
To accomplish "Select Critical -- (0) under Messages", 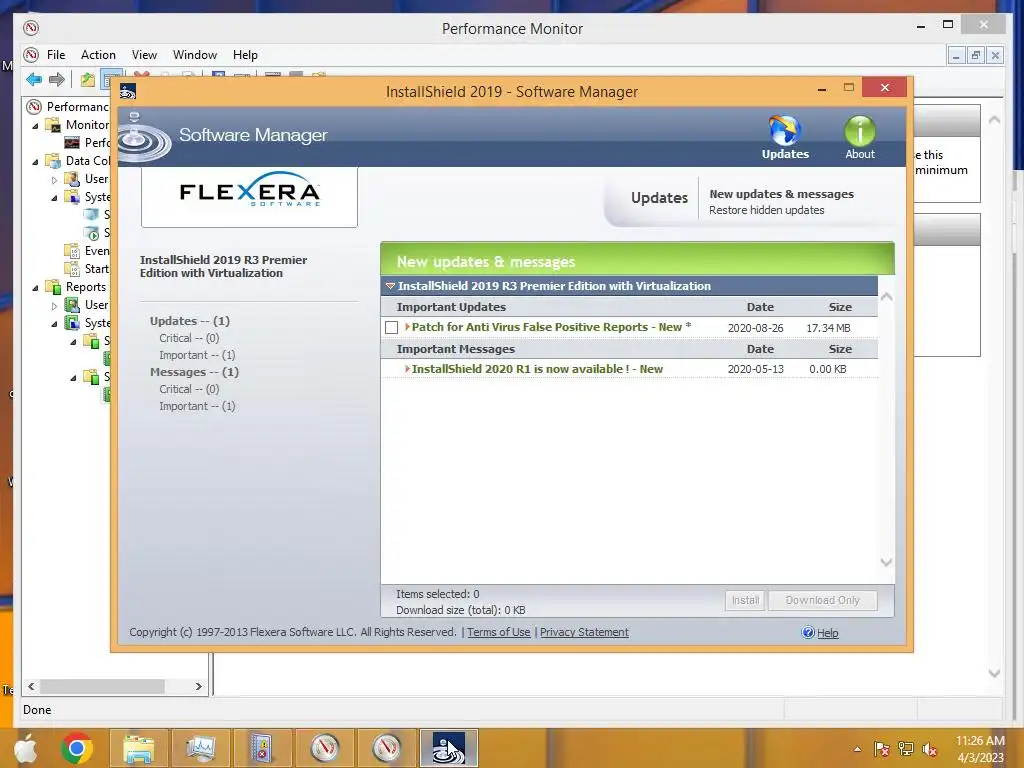I will [189, 389].
